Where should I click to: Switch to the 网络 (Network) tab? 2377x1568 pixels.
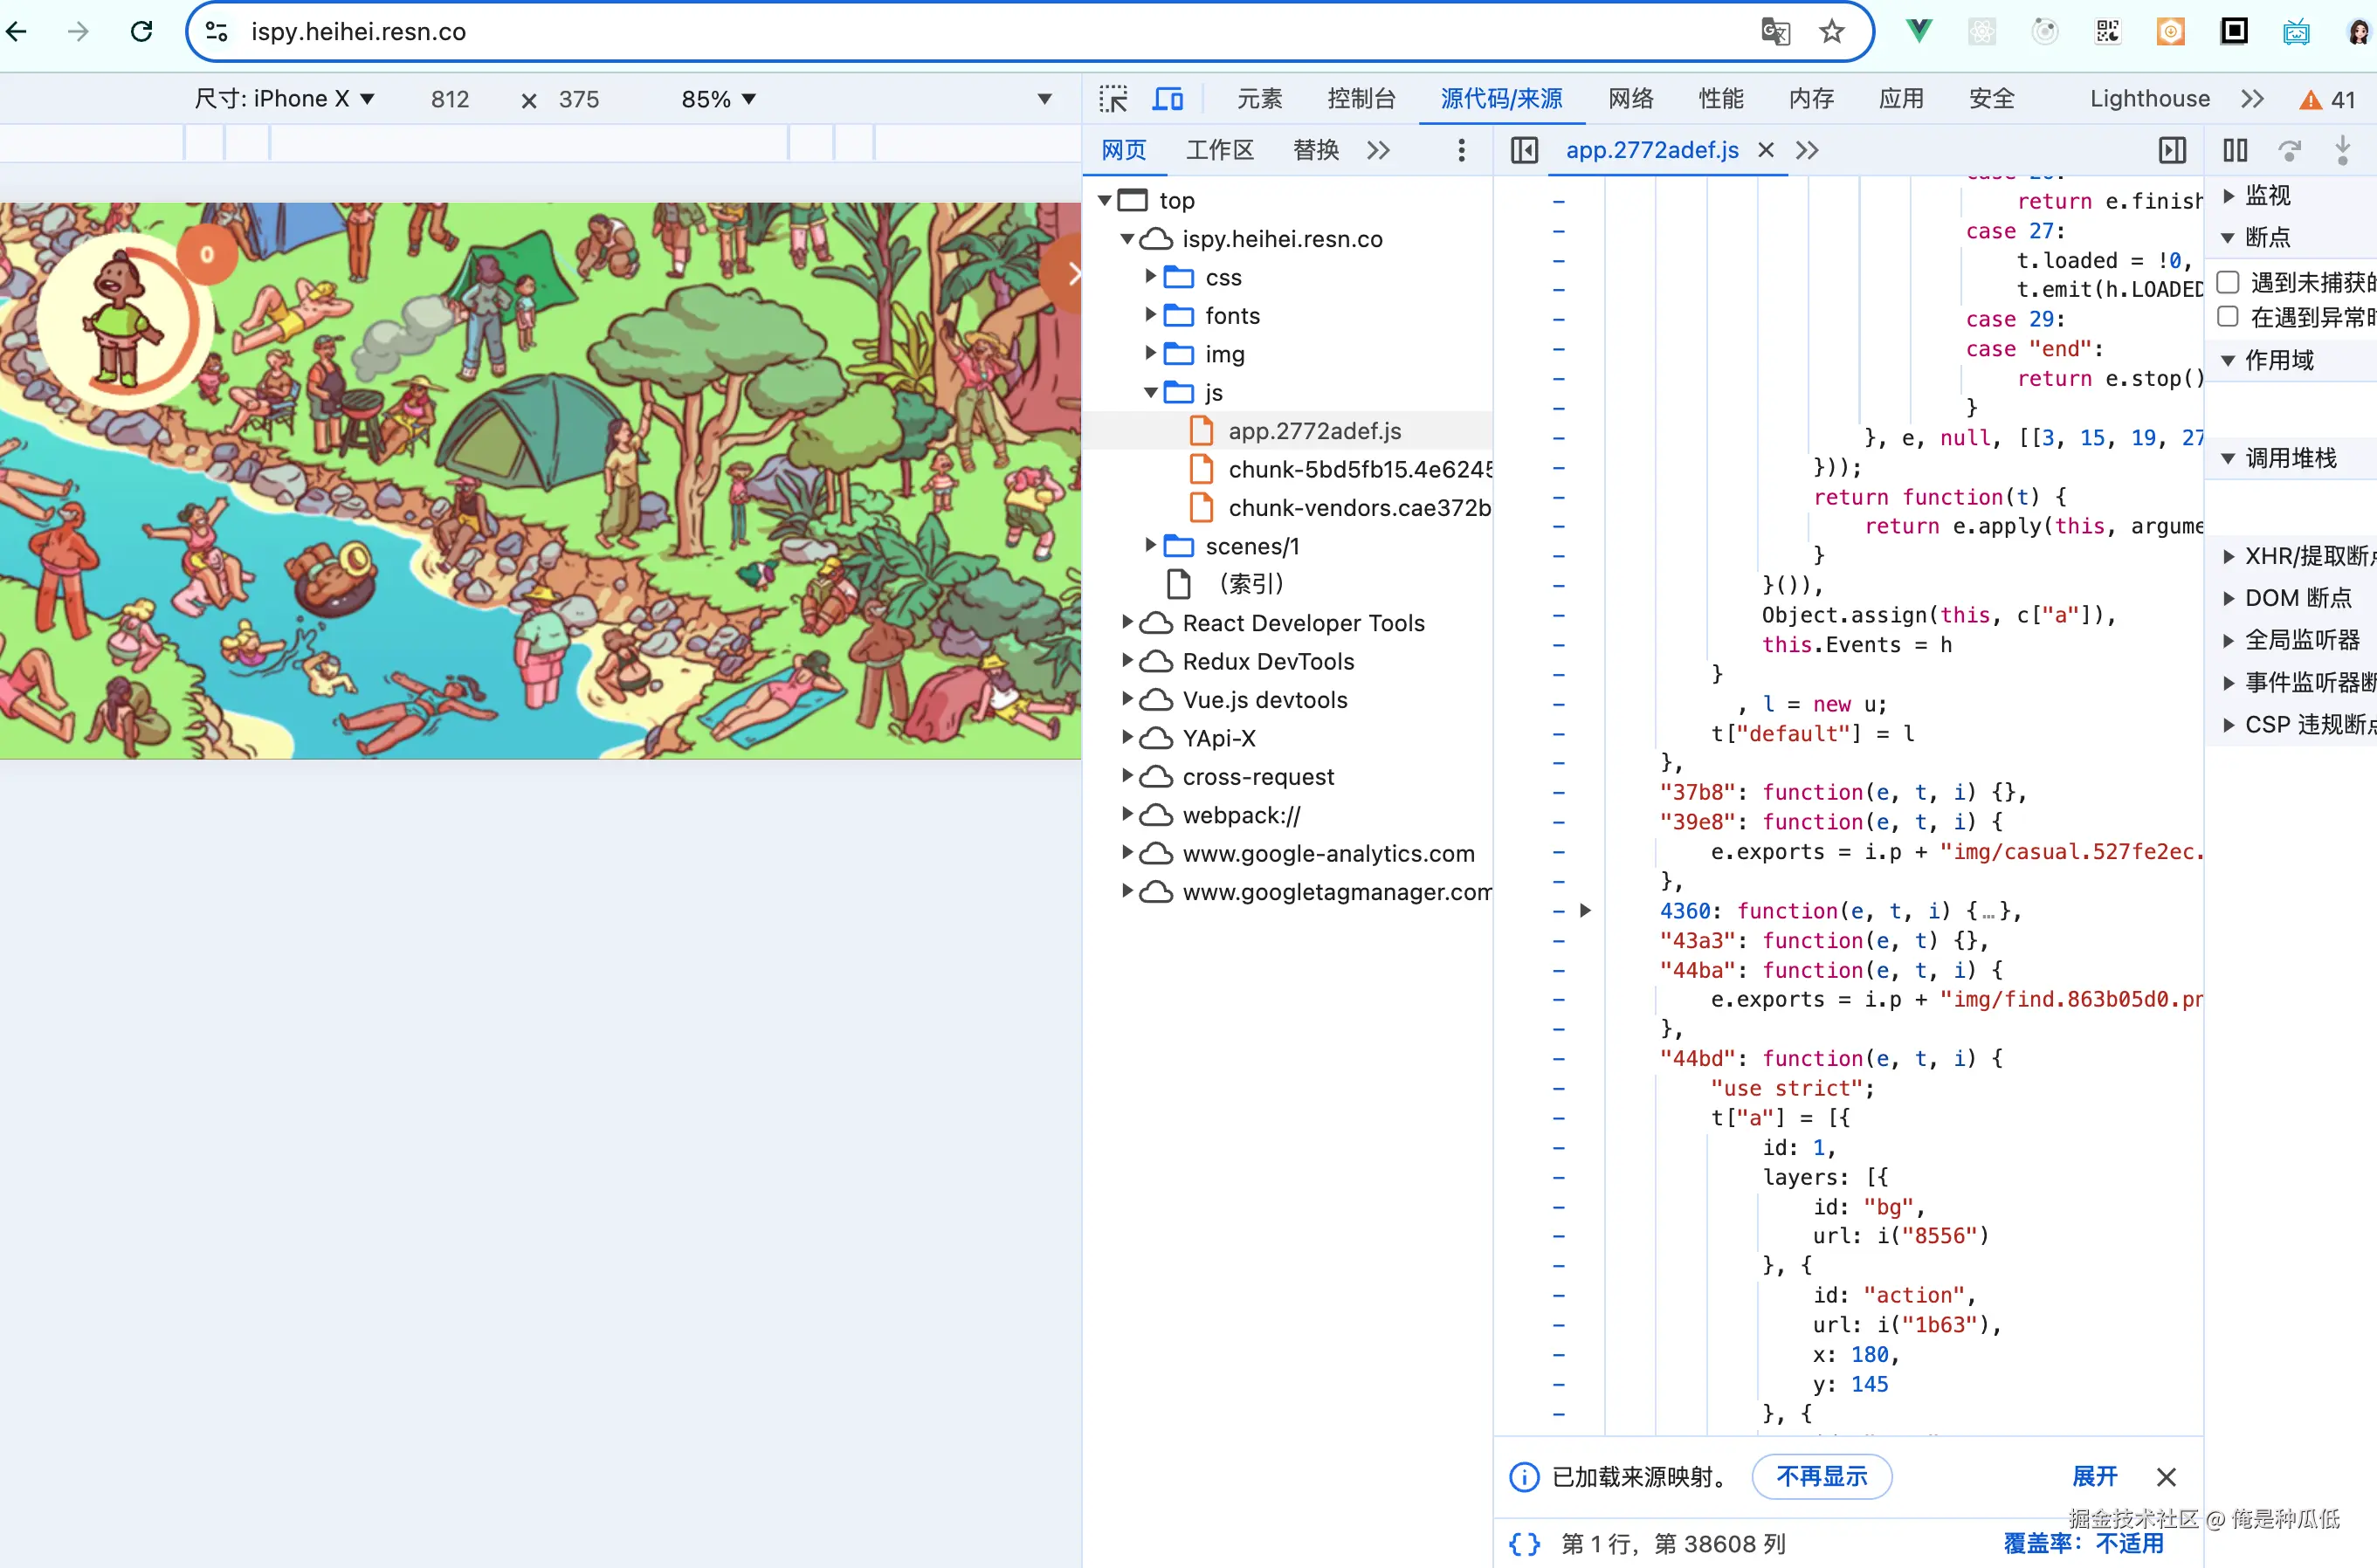click(x=1630, y=98)
